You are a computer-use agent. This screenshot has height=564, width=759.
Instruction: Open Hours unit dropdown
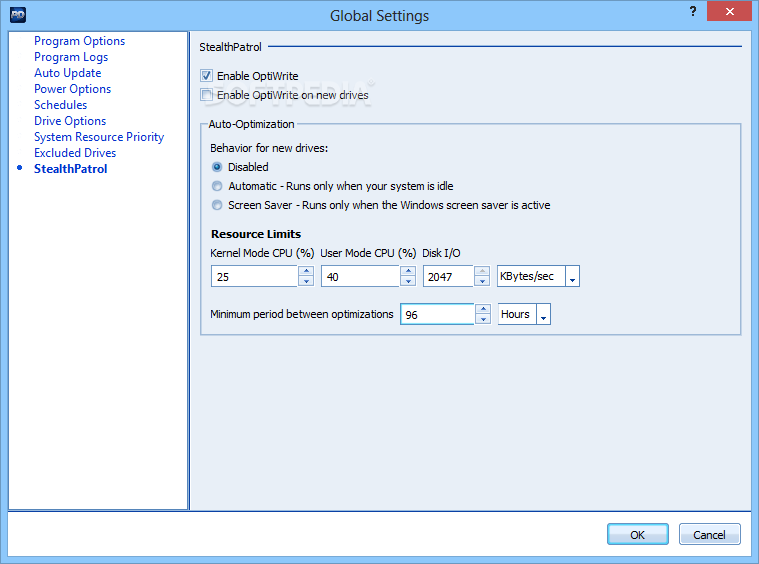543,314
